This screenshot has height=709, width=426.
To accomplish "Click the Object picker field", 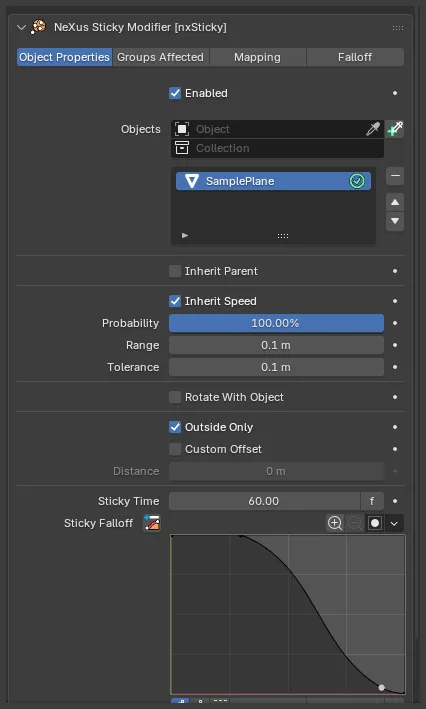I will (277, 129).
